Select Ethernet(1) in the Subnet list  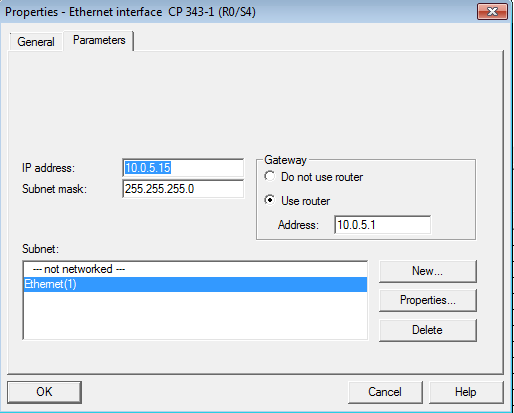195,284
